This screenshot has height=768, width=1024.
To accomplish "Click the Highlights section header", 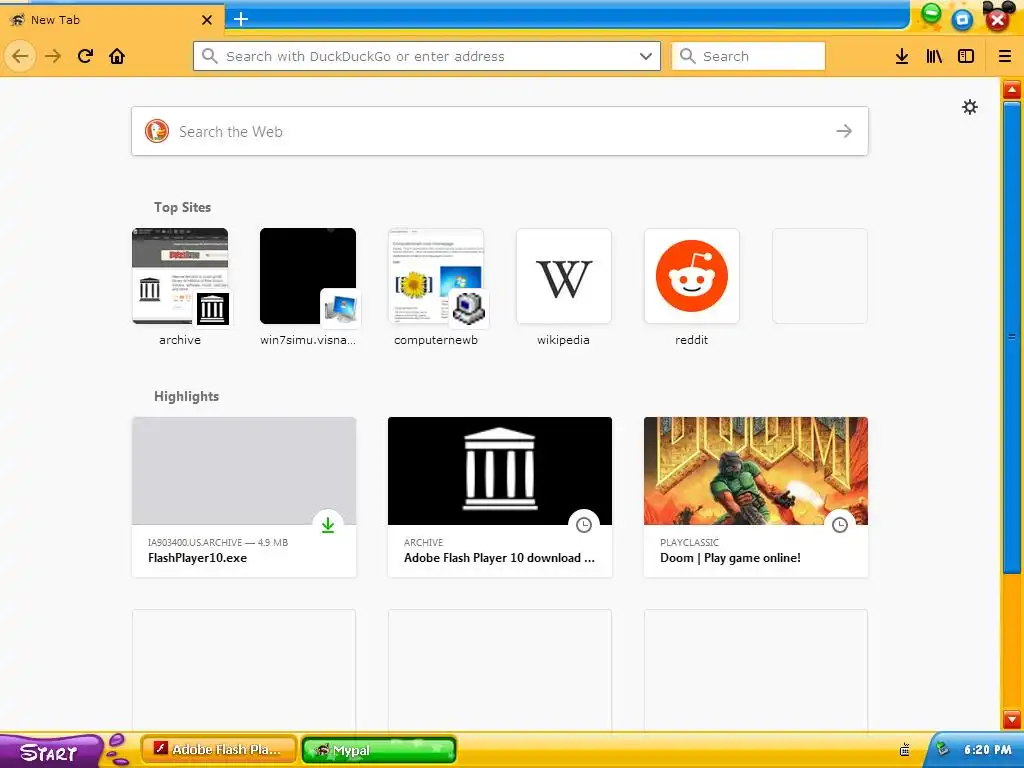I will click(x=186, y=396).
